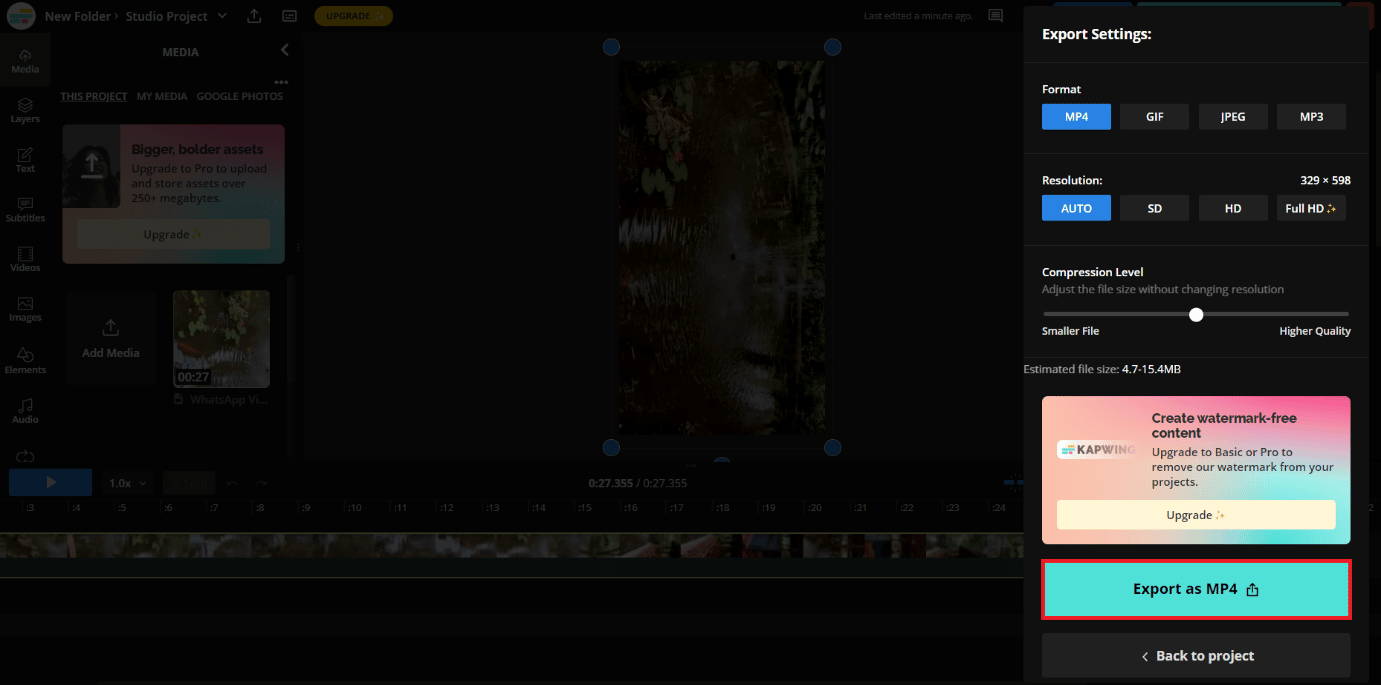This screenshot has height=685, width=1381.
Task: Click Upgrade in watermark-free card
Action: [x=1196, y=515]
